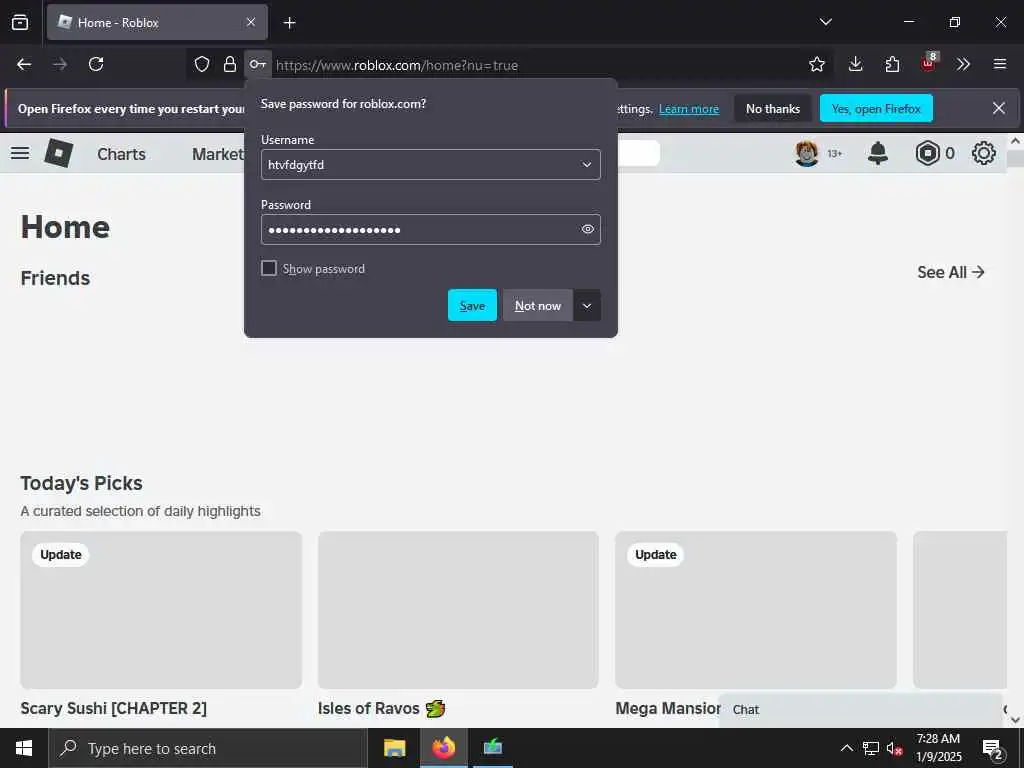Open Roblox settings gear
1024x768 pixels.
tap(984, 153)
